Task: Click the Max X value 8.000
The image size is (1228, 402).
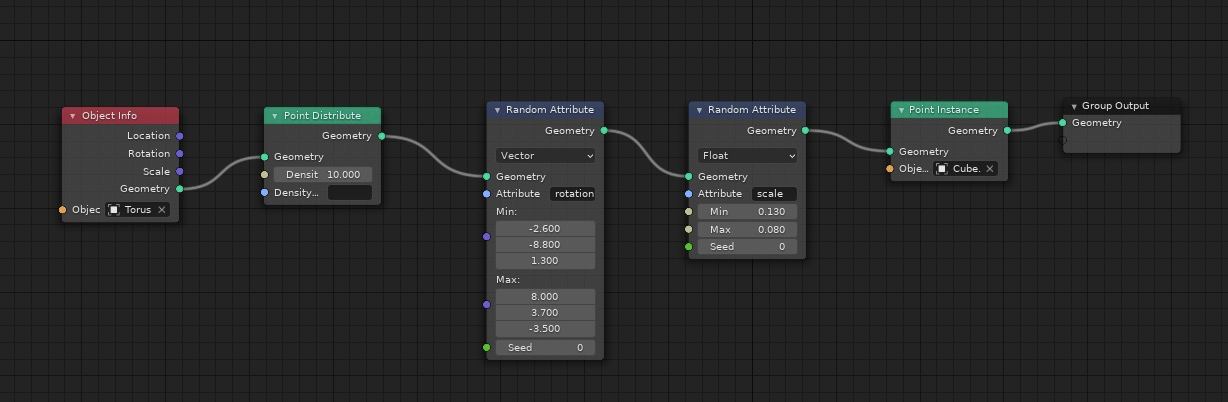Action: coord(545,297)
